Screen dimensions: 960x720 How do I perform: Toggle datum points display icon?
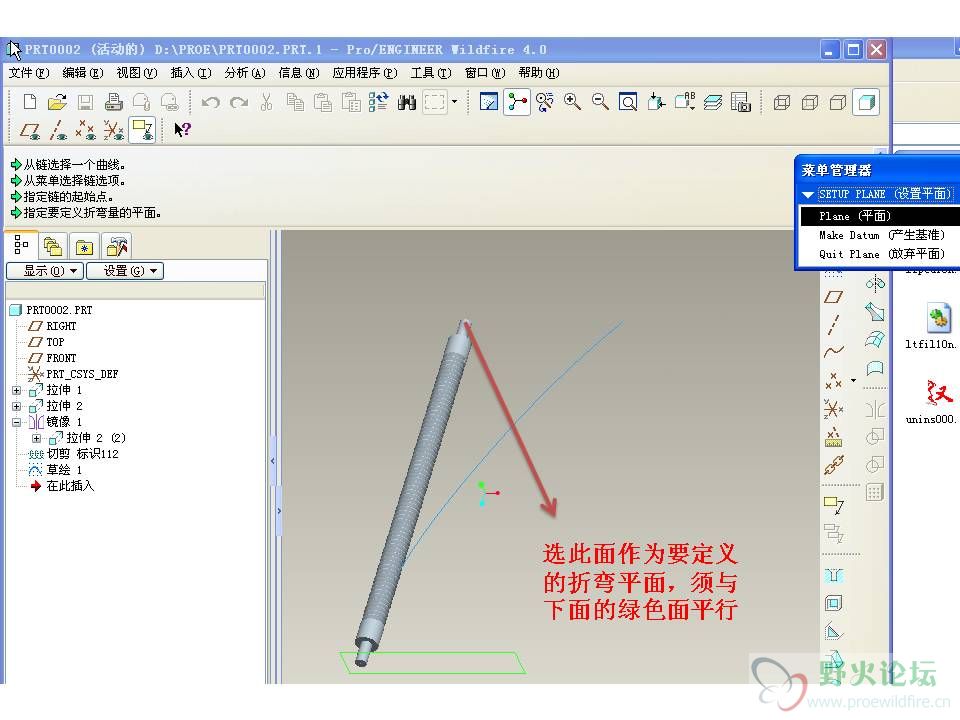[x=86, y=130]
